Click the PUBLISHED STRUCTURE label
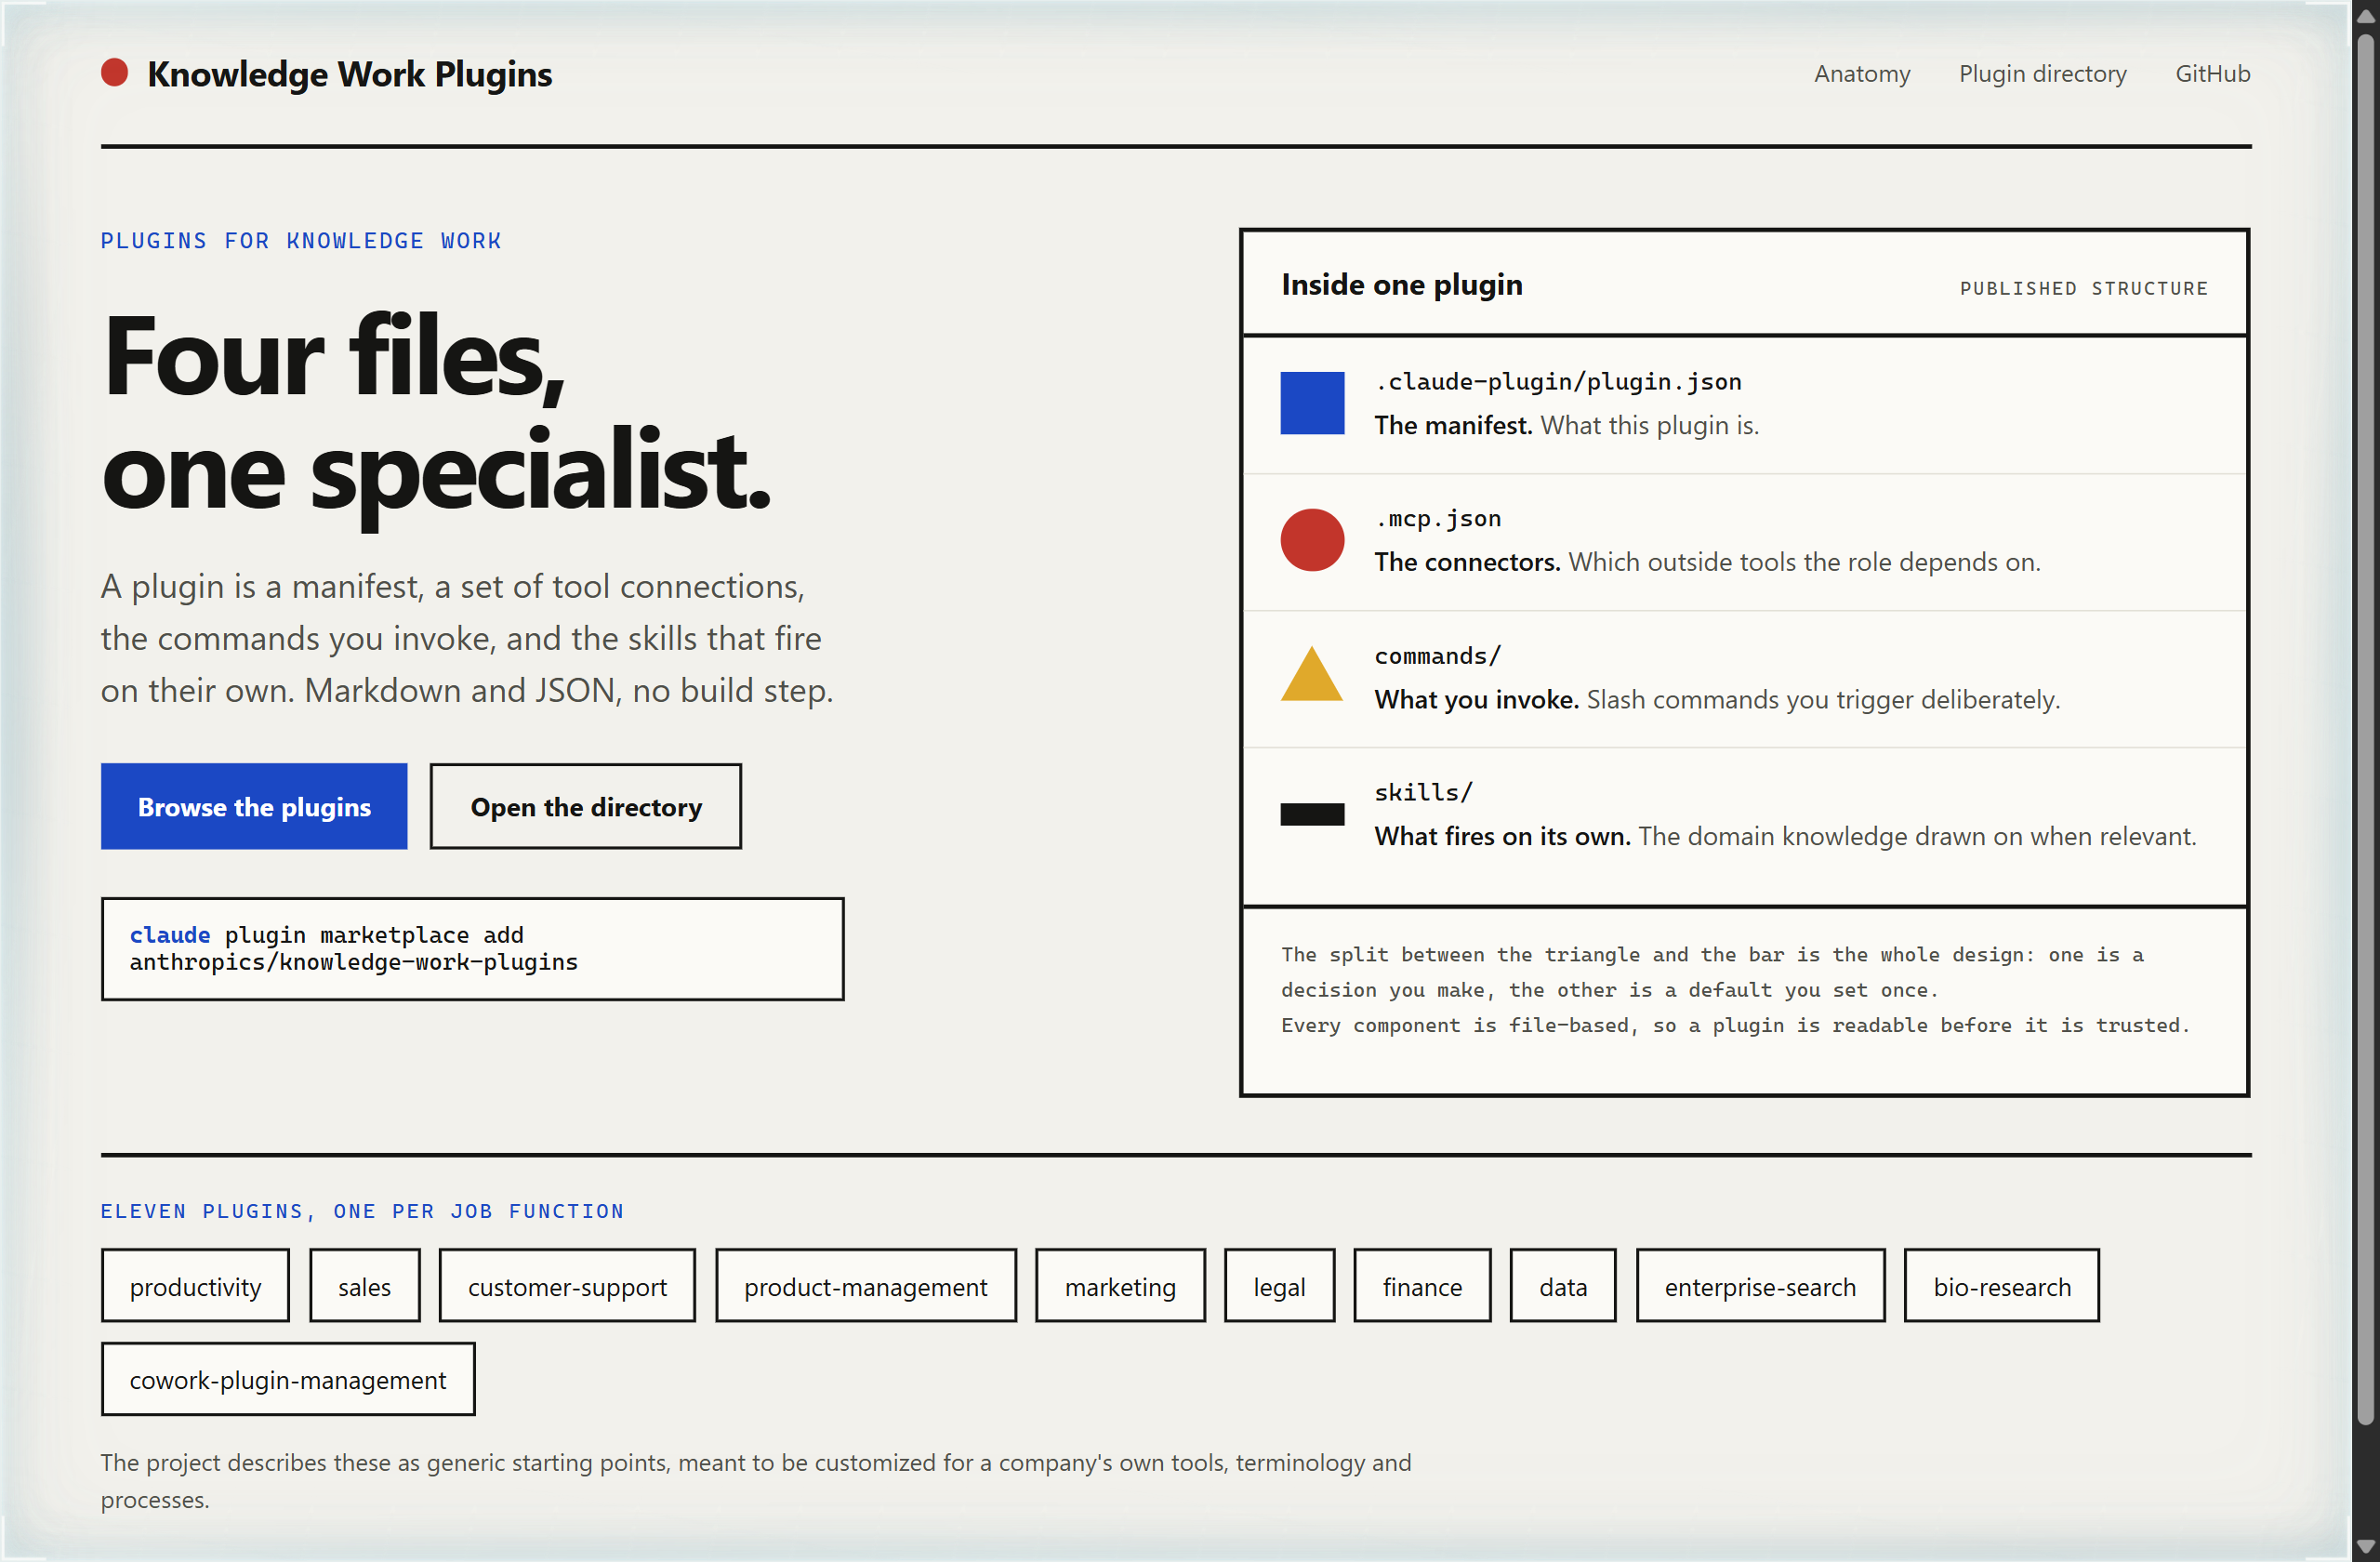Screen dimensions: 2380x1562 pyautogui.click(x=2084, y=288)
